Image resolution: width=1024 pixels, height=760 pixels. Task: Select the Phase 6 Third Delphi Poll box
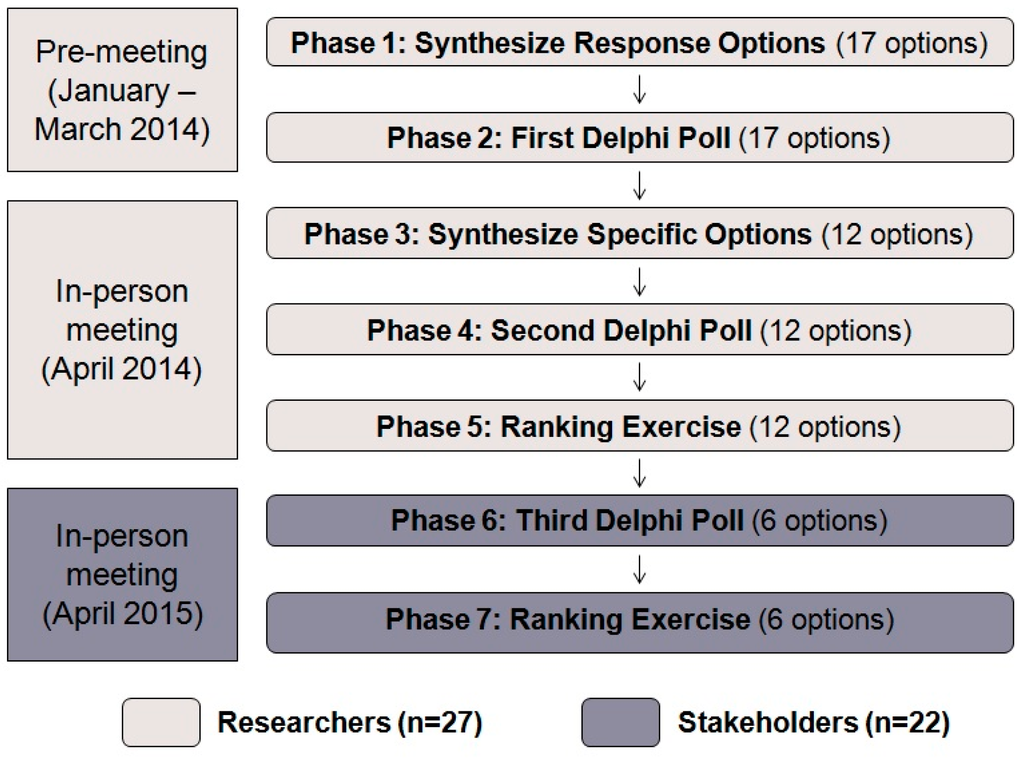pos(640,521)
